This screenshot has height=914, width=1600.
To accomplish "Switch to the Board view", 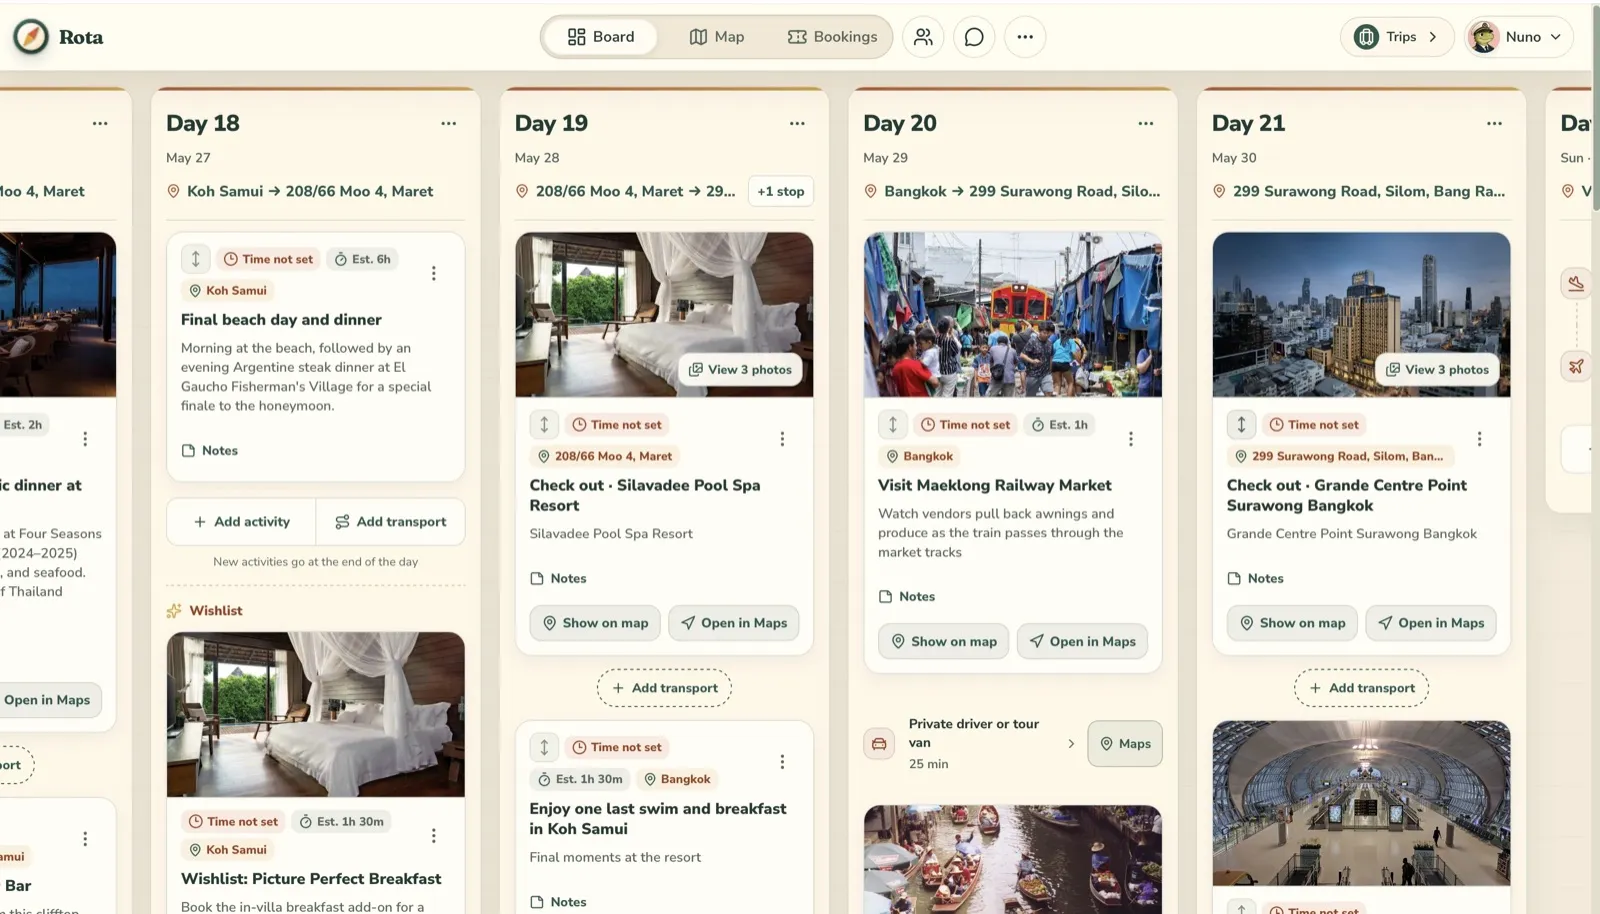I will 601,37.
